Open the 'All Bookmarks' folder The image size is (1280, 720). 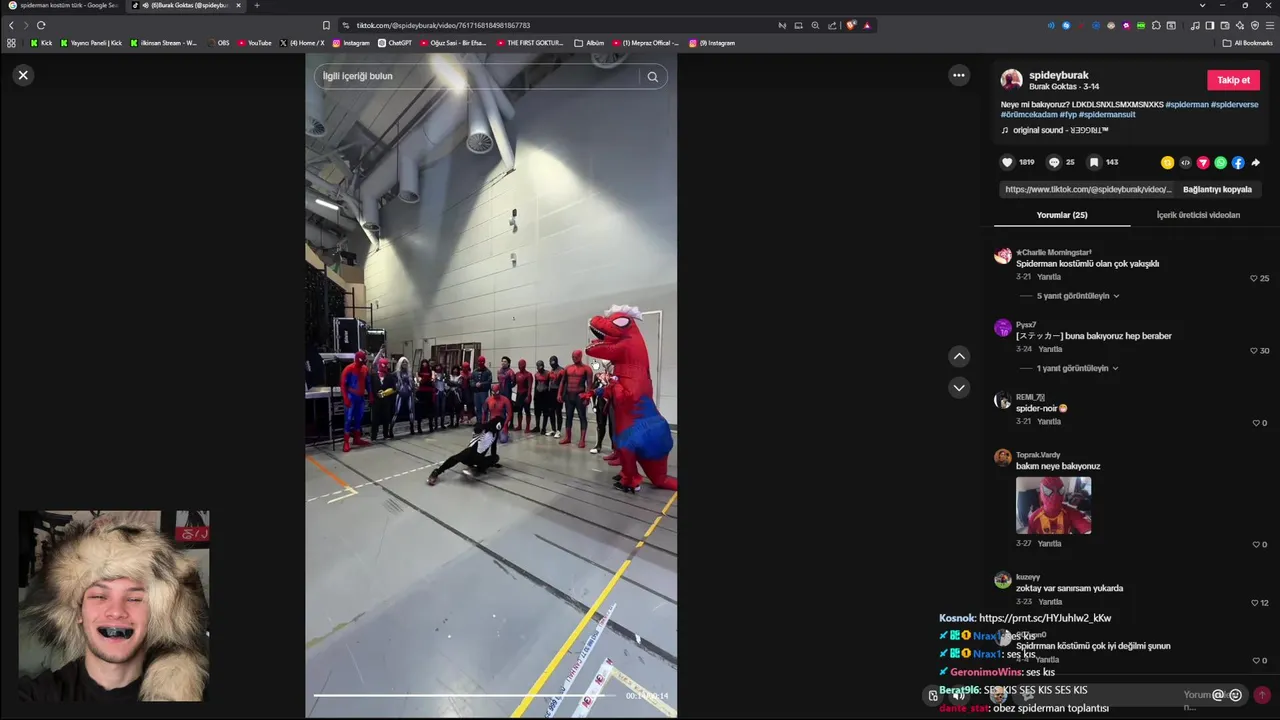[x=1246, y=43]
